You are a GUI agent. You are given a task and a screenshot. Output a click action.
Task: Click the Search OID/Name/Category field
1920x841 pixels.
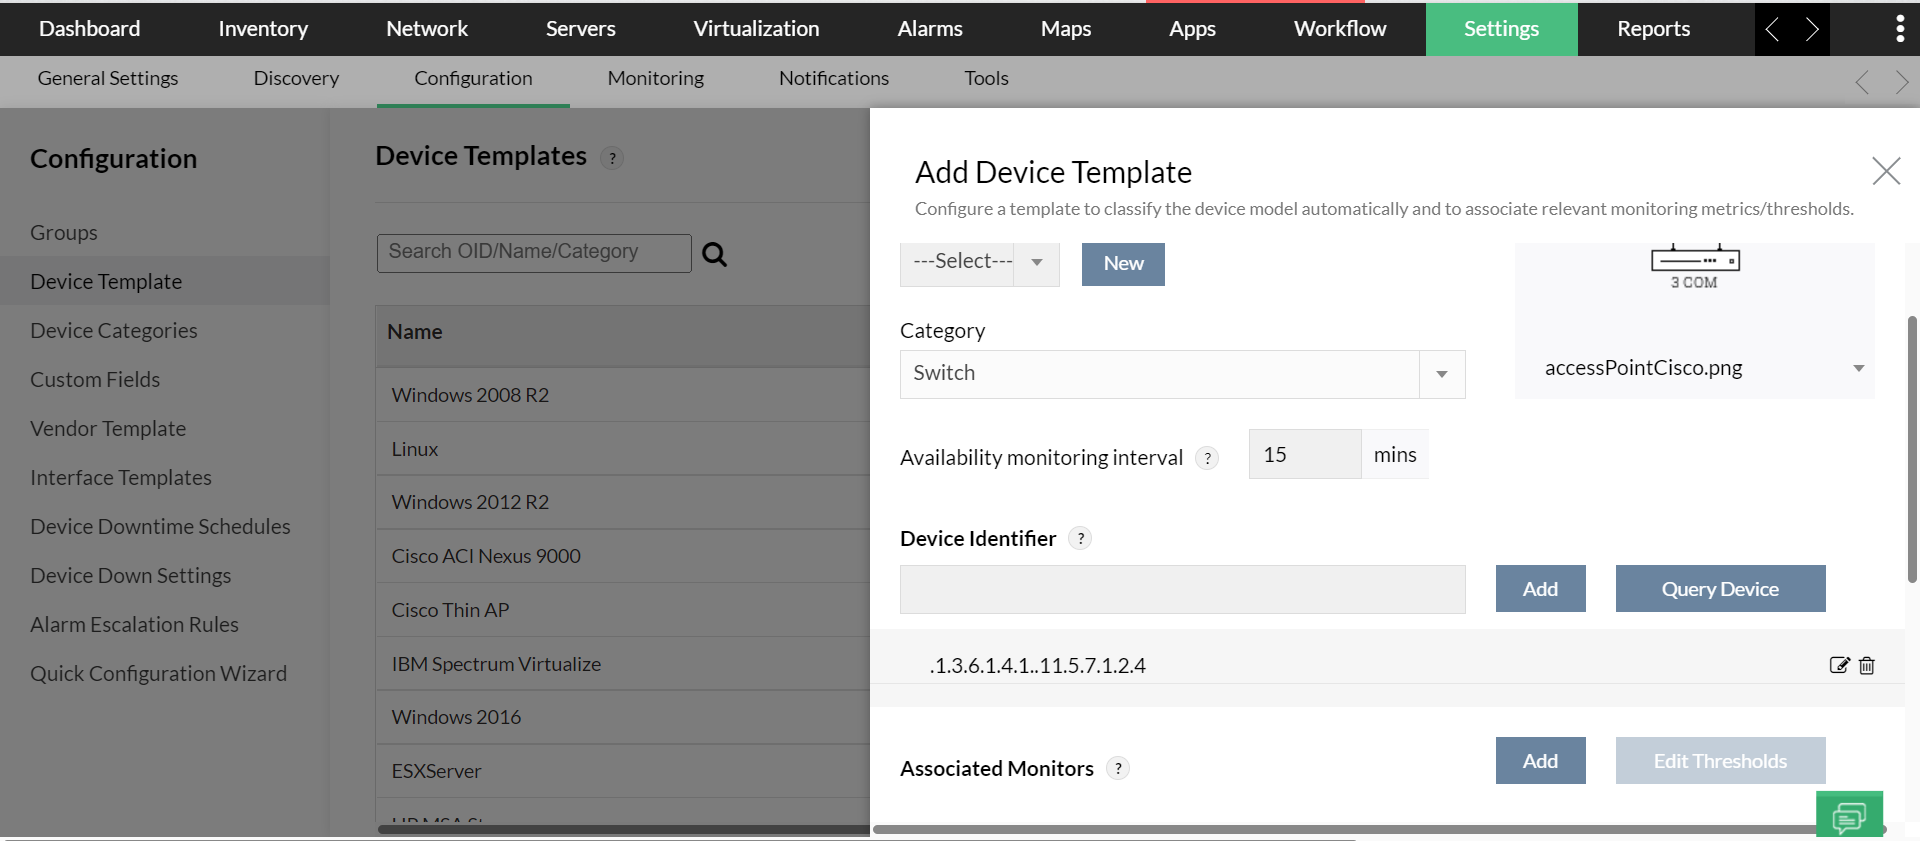[x=533, y=253]
